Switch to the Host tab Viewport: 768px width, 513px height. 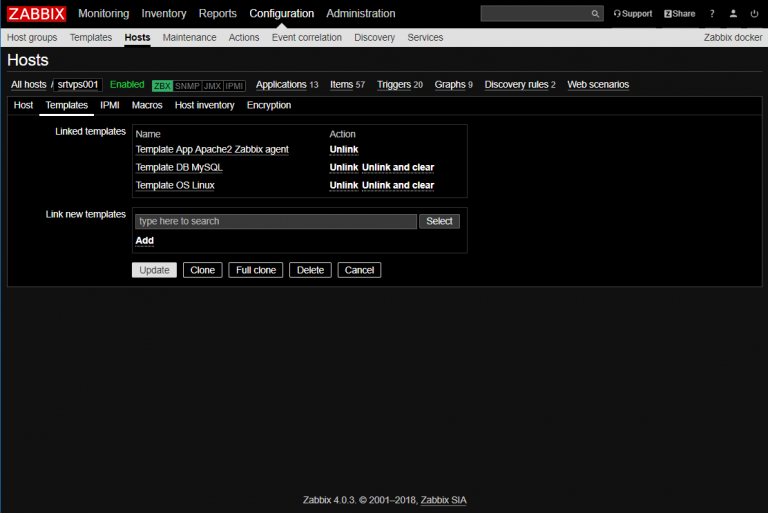point(24,105)
